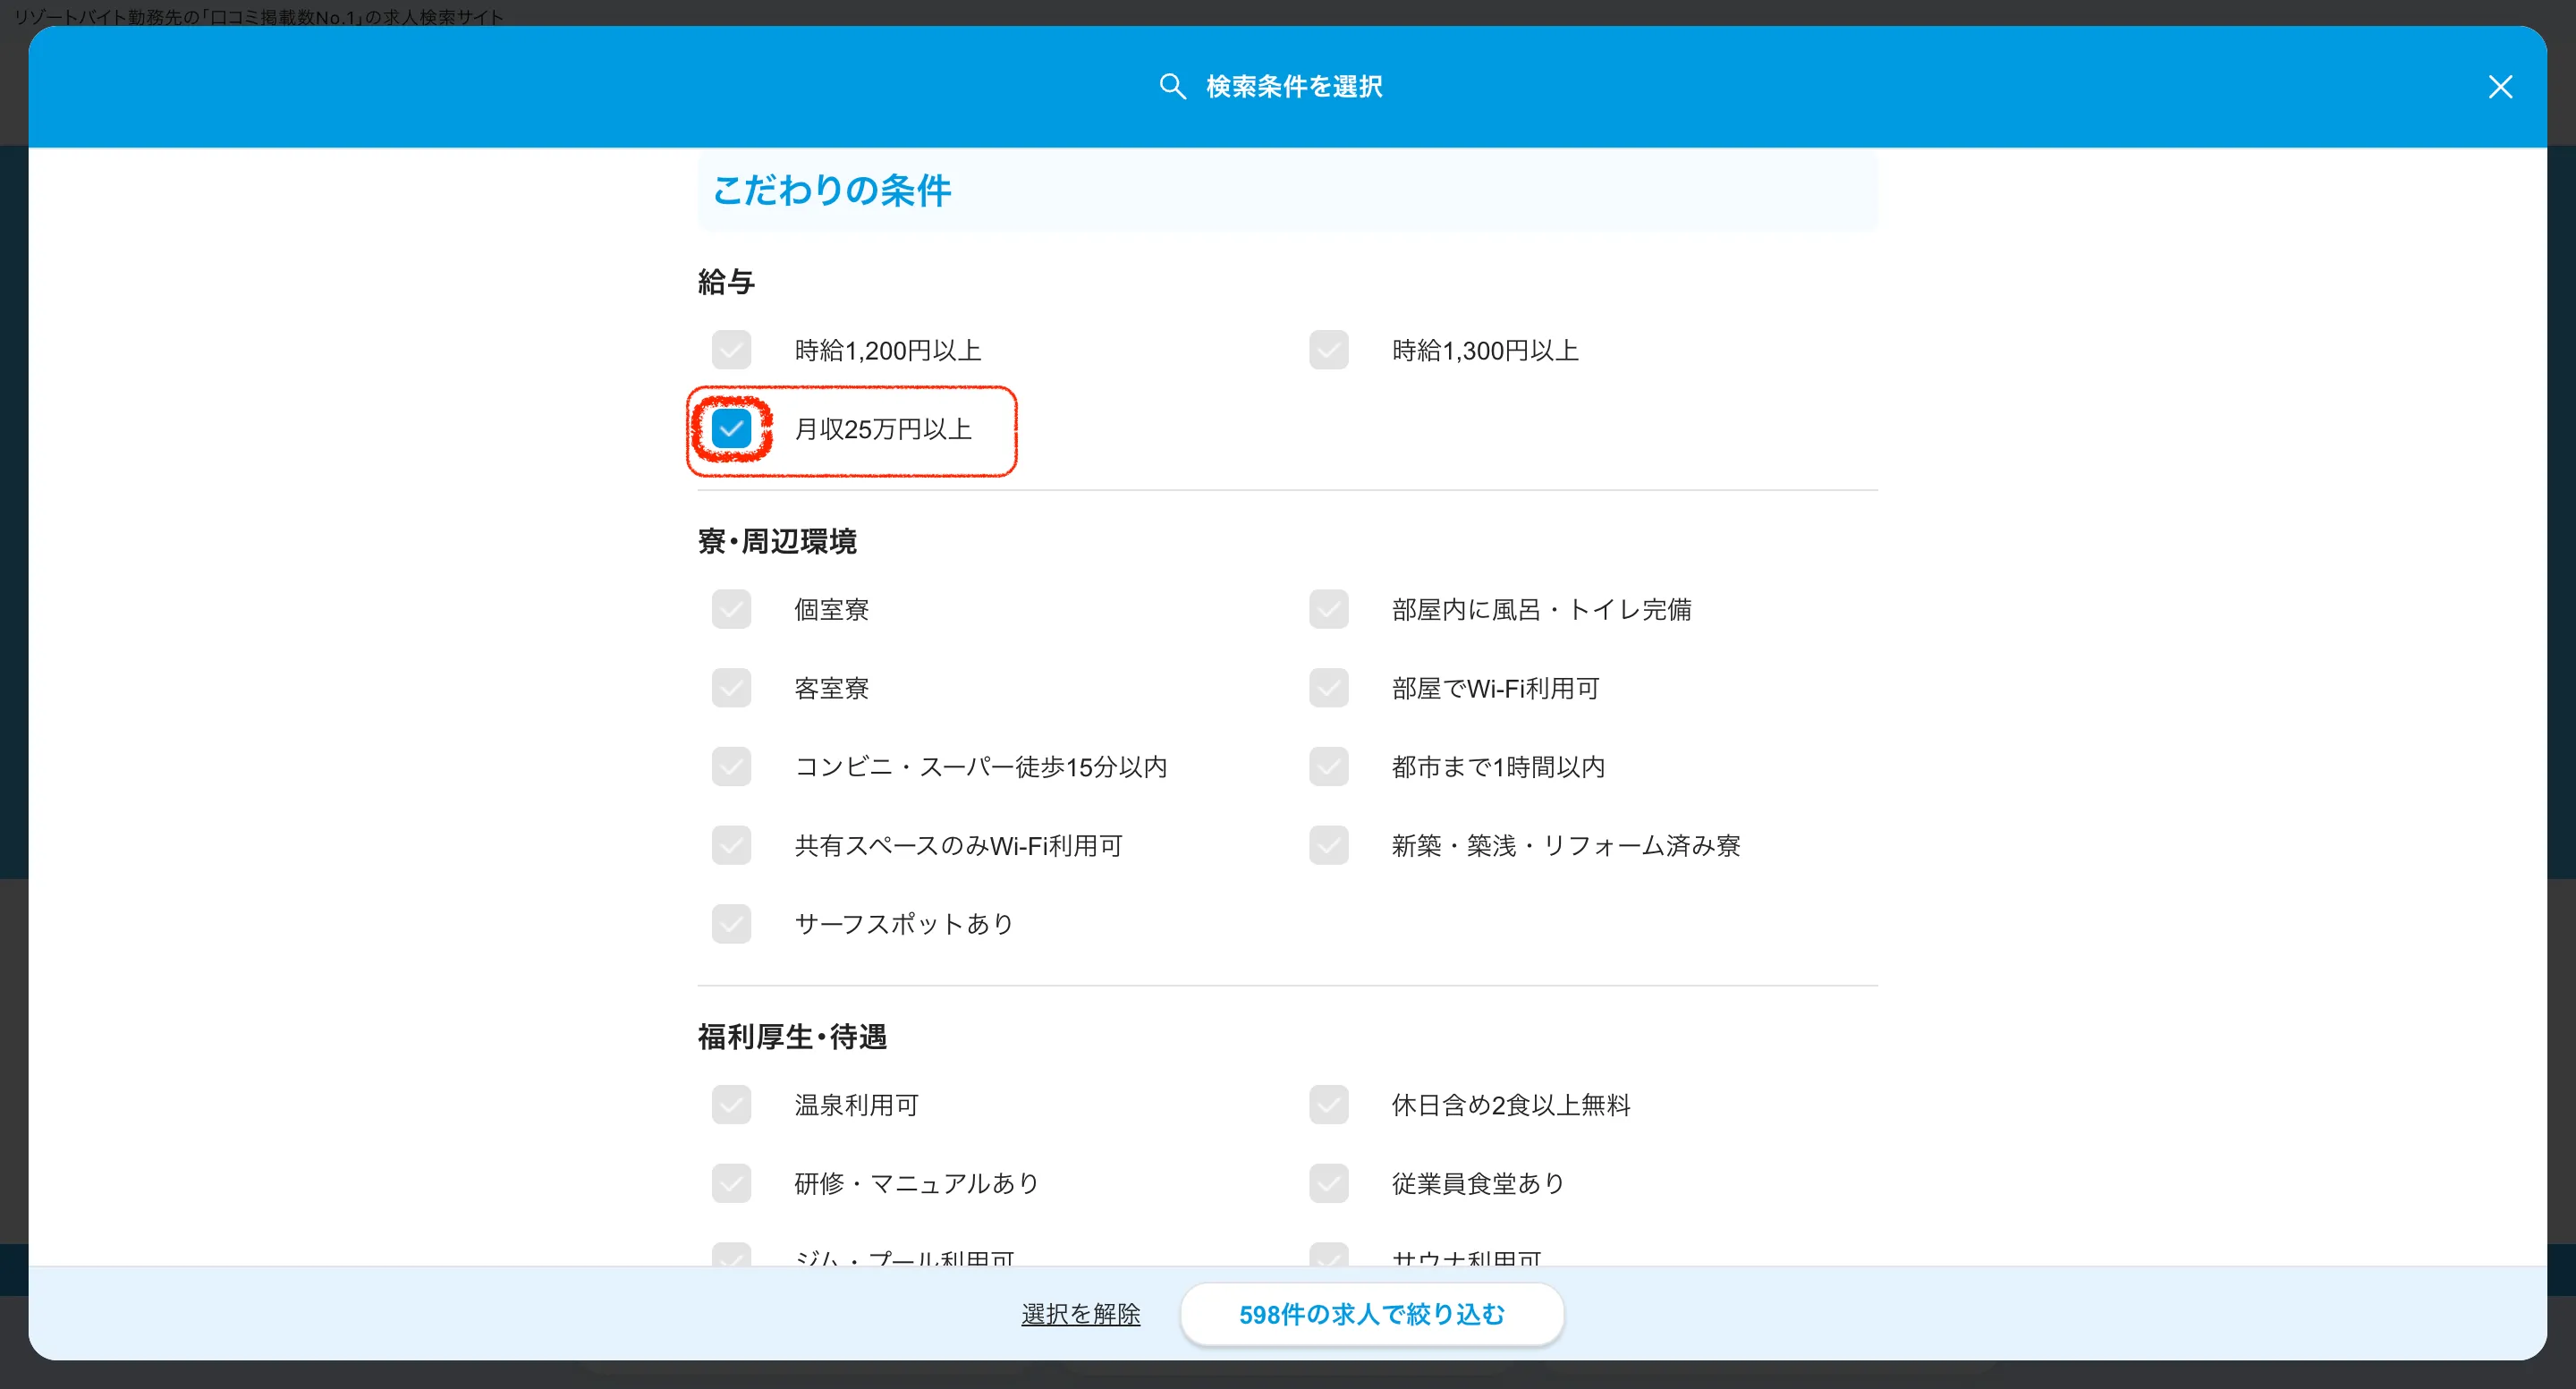Screen dimensions: 2576x1389
Task: Enable 時給1,200円以上 filter
Action: pos(731,349)
